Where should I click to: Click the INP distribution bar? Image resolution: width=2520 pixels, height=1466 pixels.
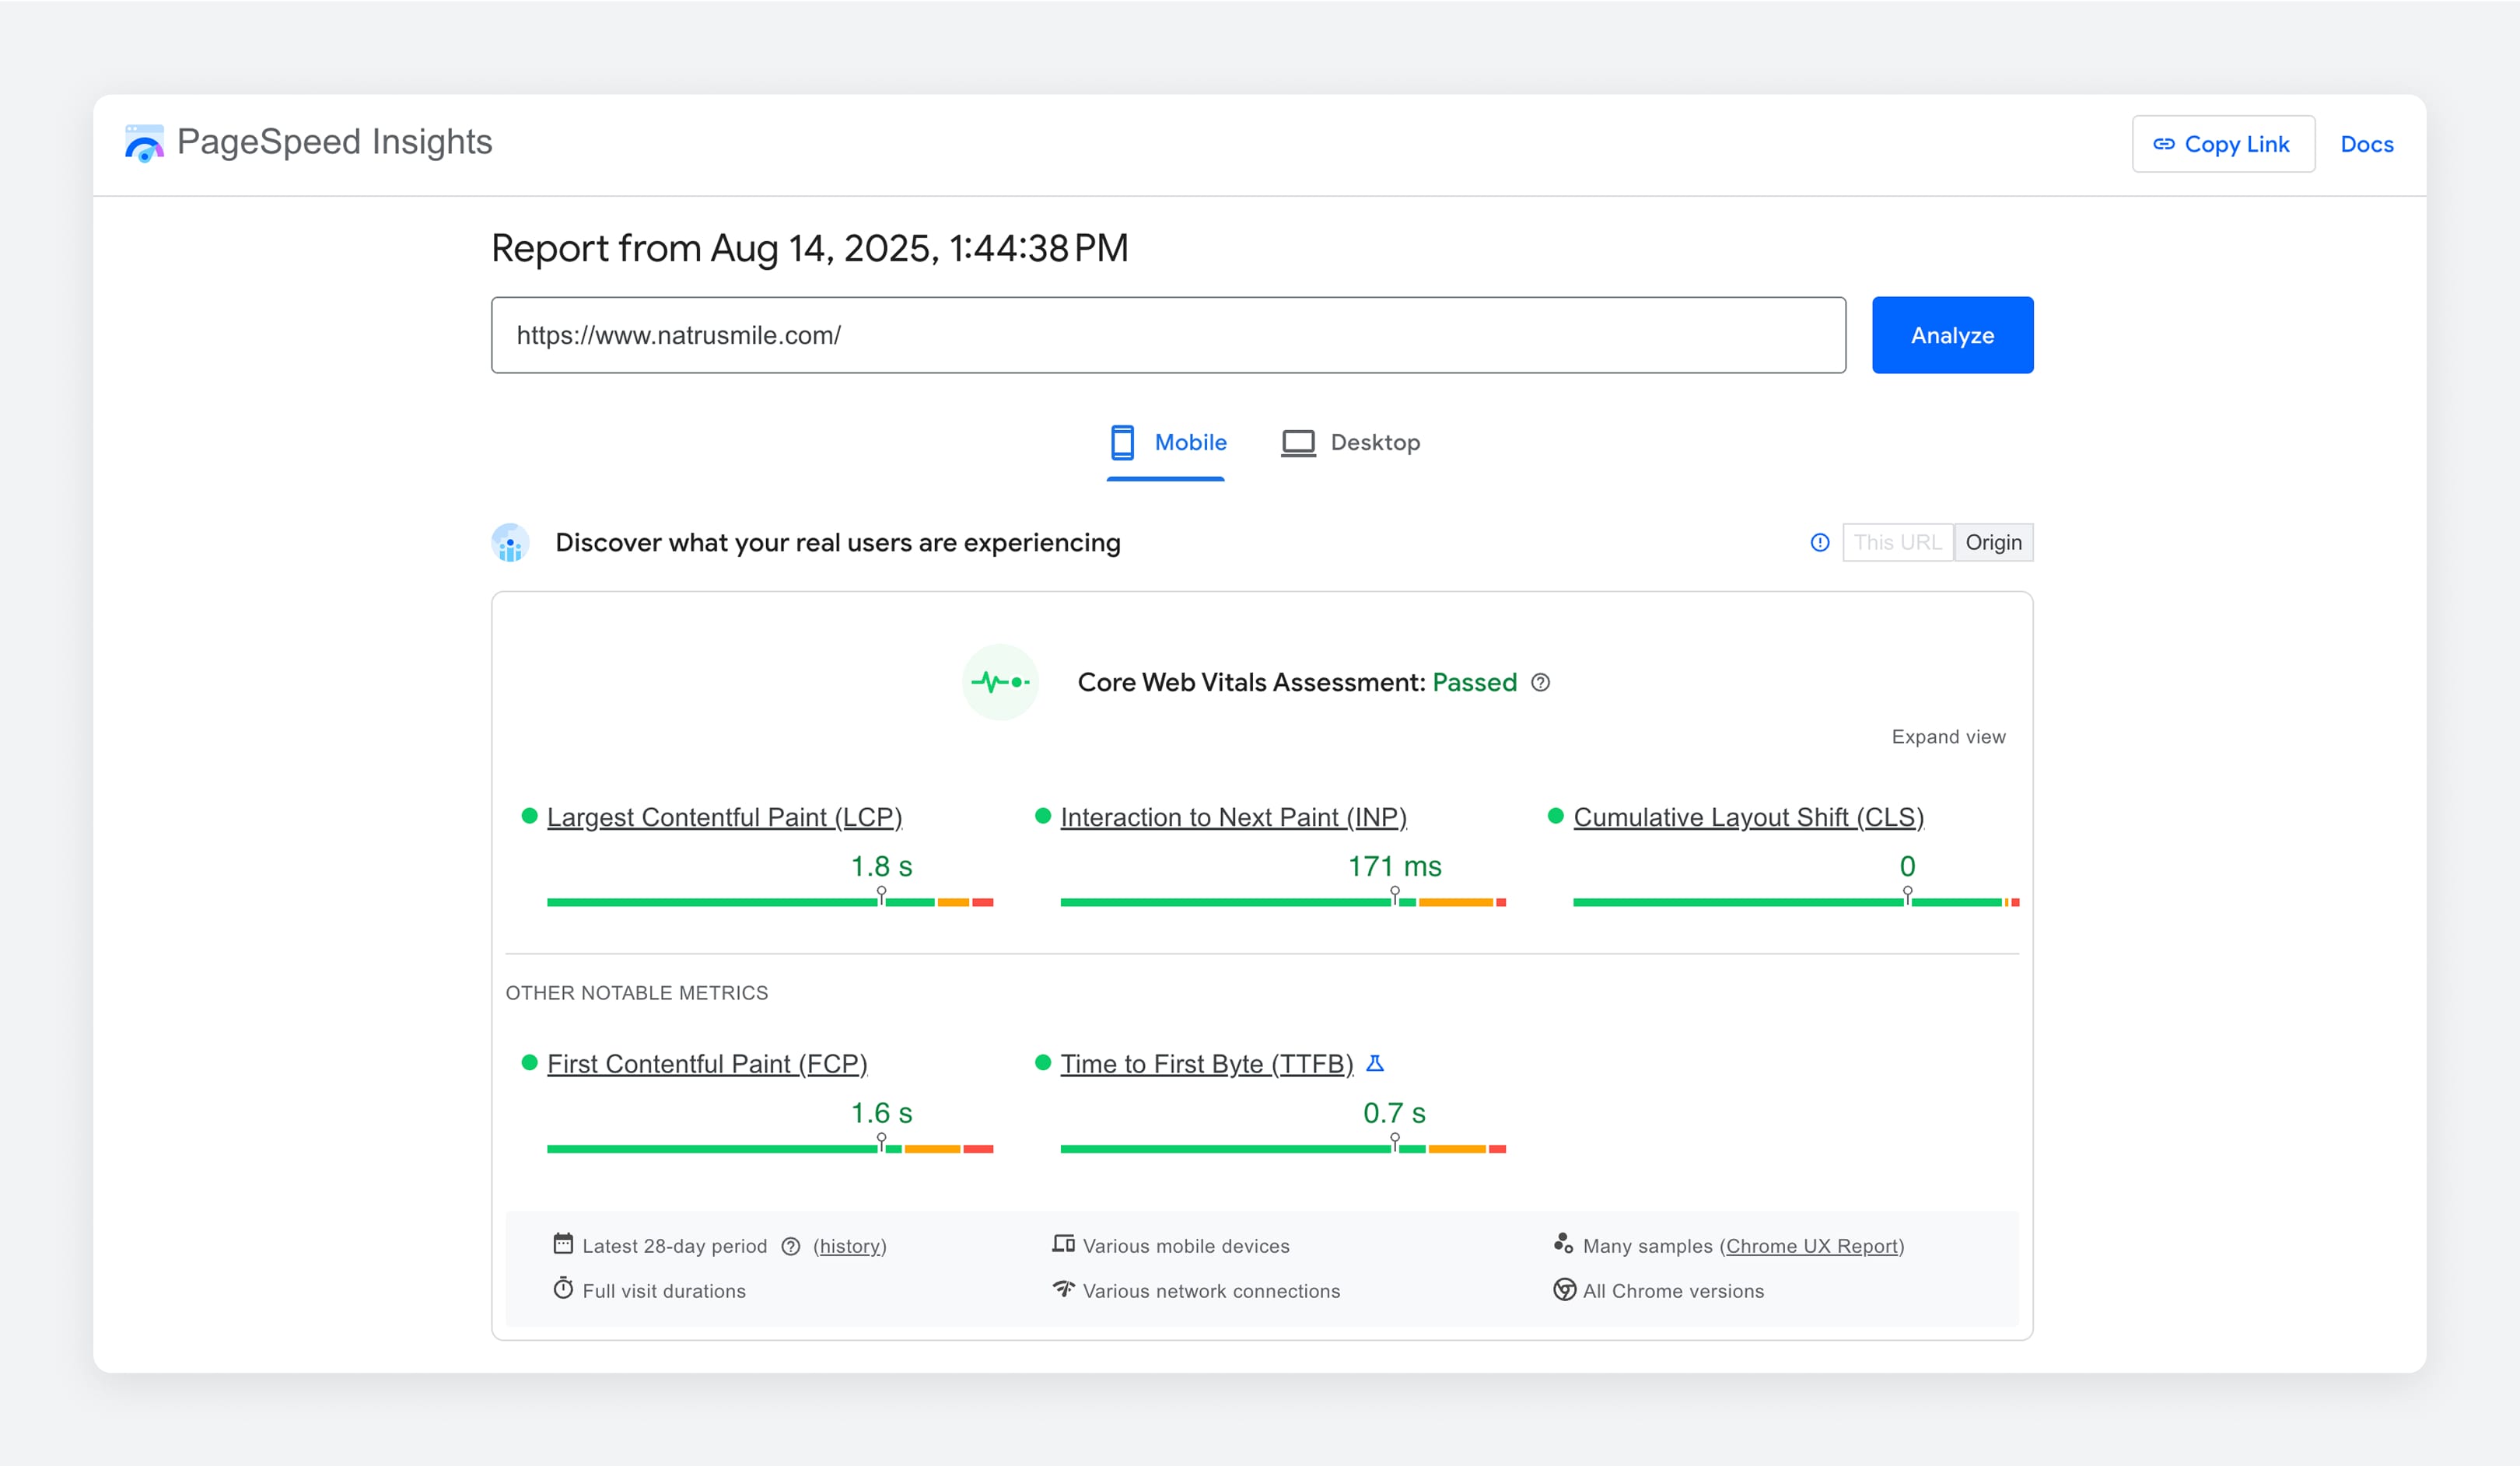(x=1283, y=902)
